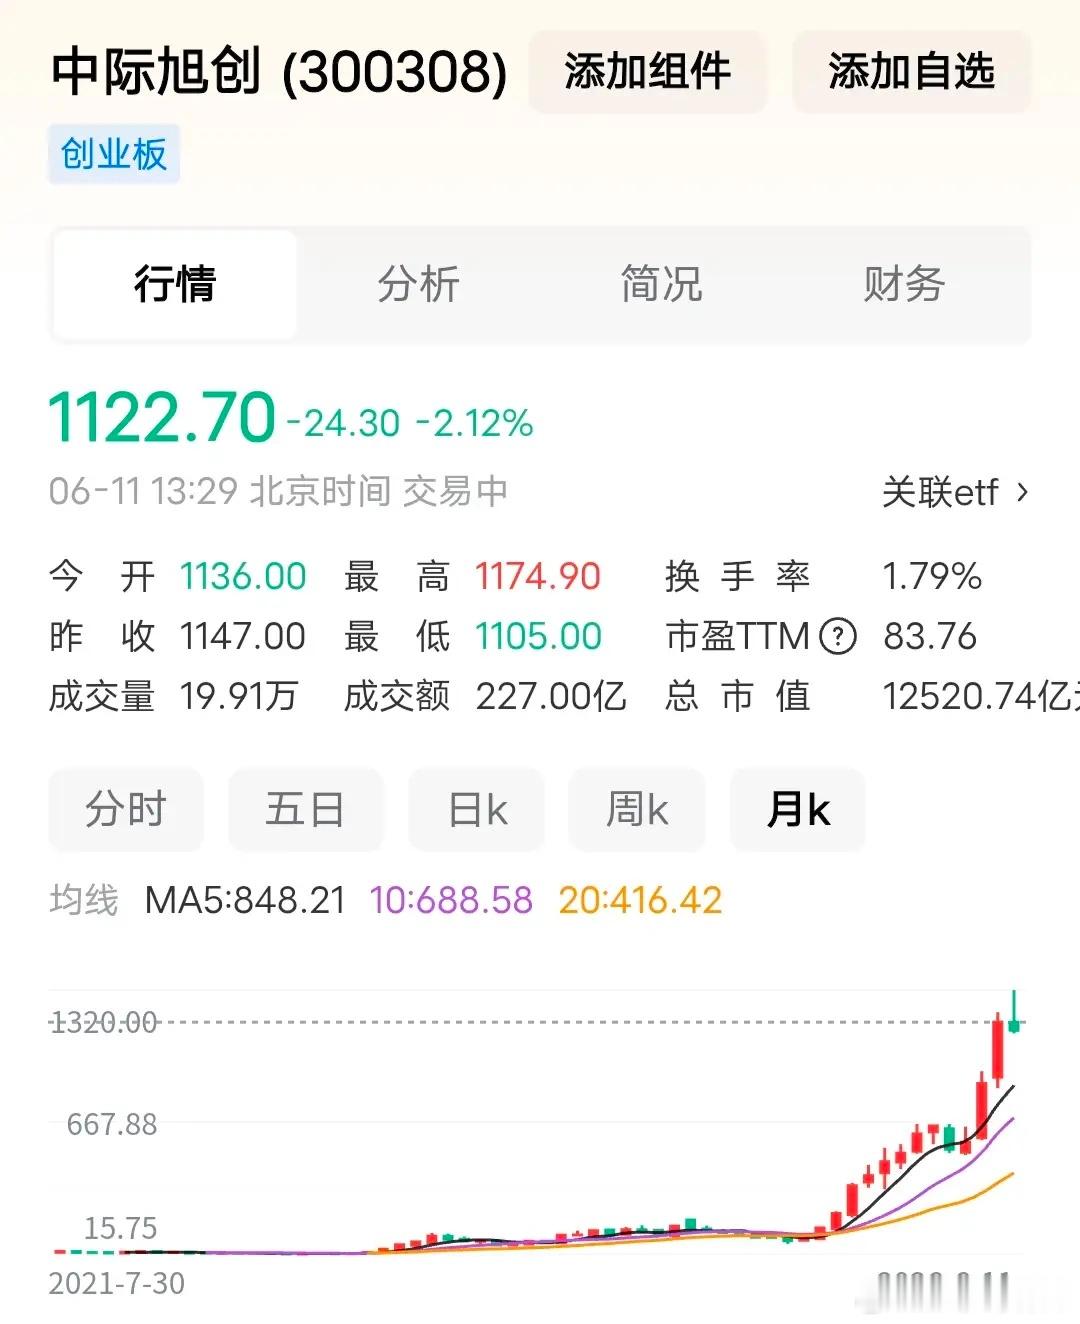
Task: Tap the 创业板 tag
Action: coord(114,154)
